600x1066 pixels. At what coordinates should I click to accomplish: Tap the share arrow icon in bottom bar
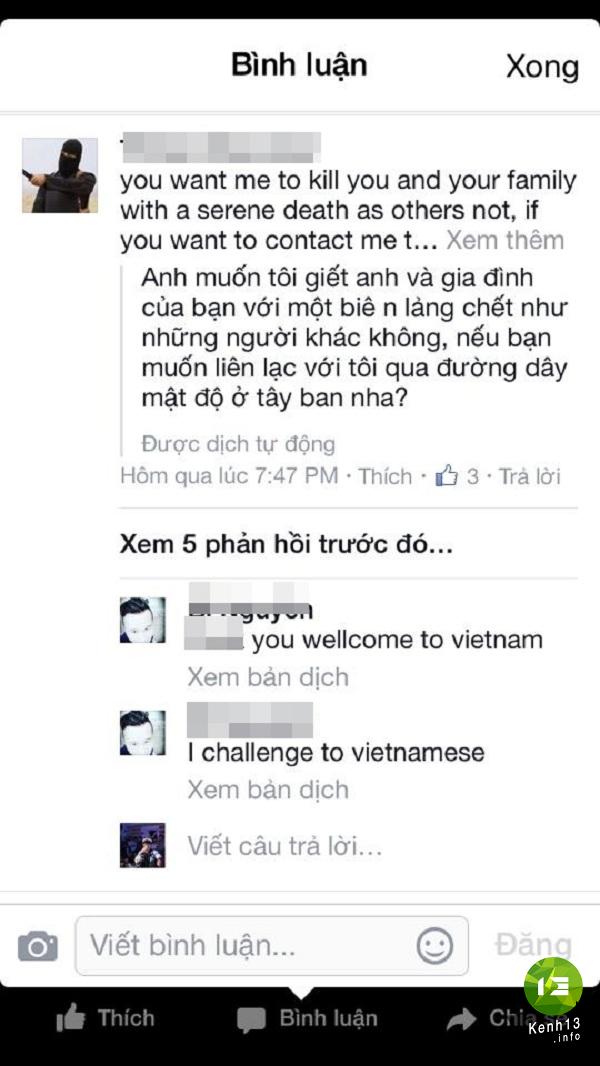point(462,1018)
